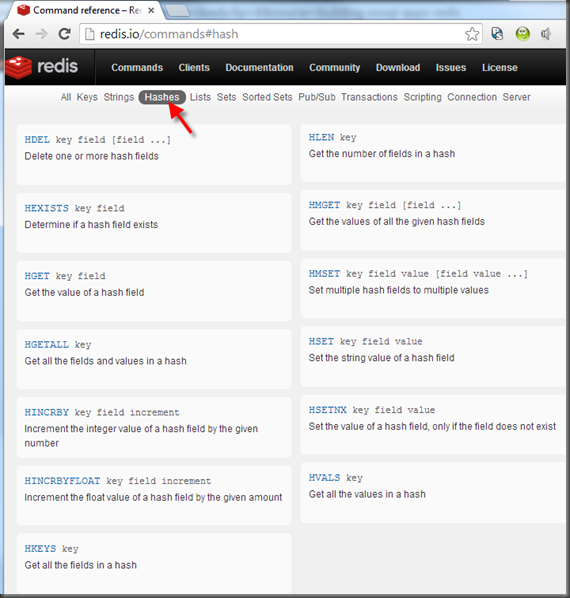The height and width of the screenshot is (598, 570).
Task: Open the Download page
Action: click(398, 68)
